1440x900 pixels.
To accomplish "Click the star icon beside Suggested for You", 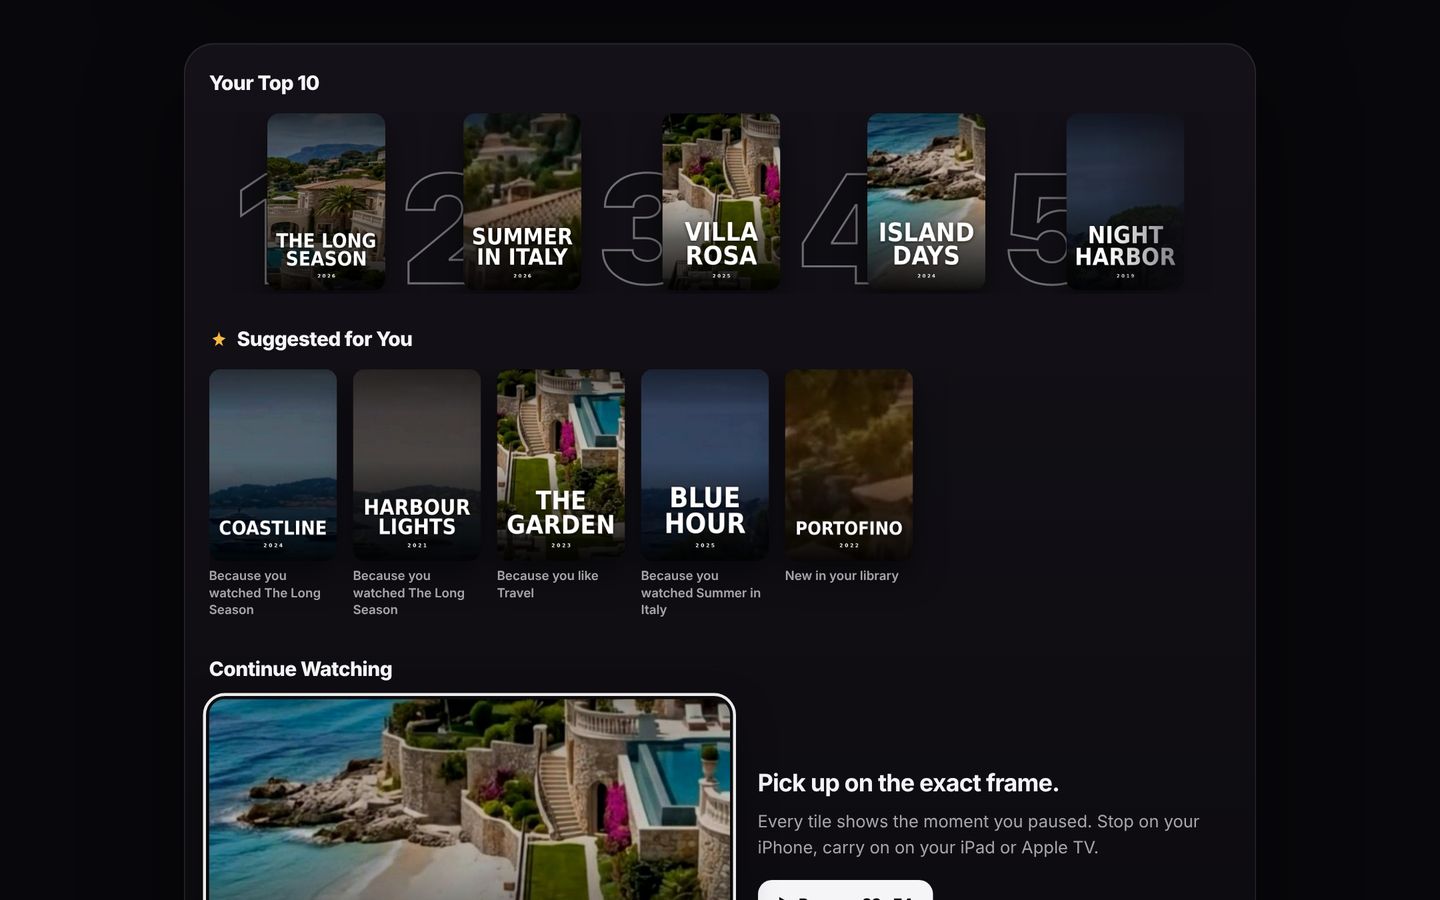I will (x=219, y=340).
